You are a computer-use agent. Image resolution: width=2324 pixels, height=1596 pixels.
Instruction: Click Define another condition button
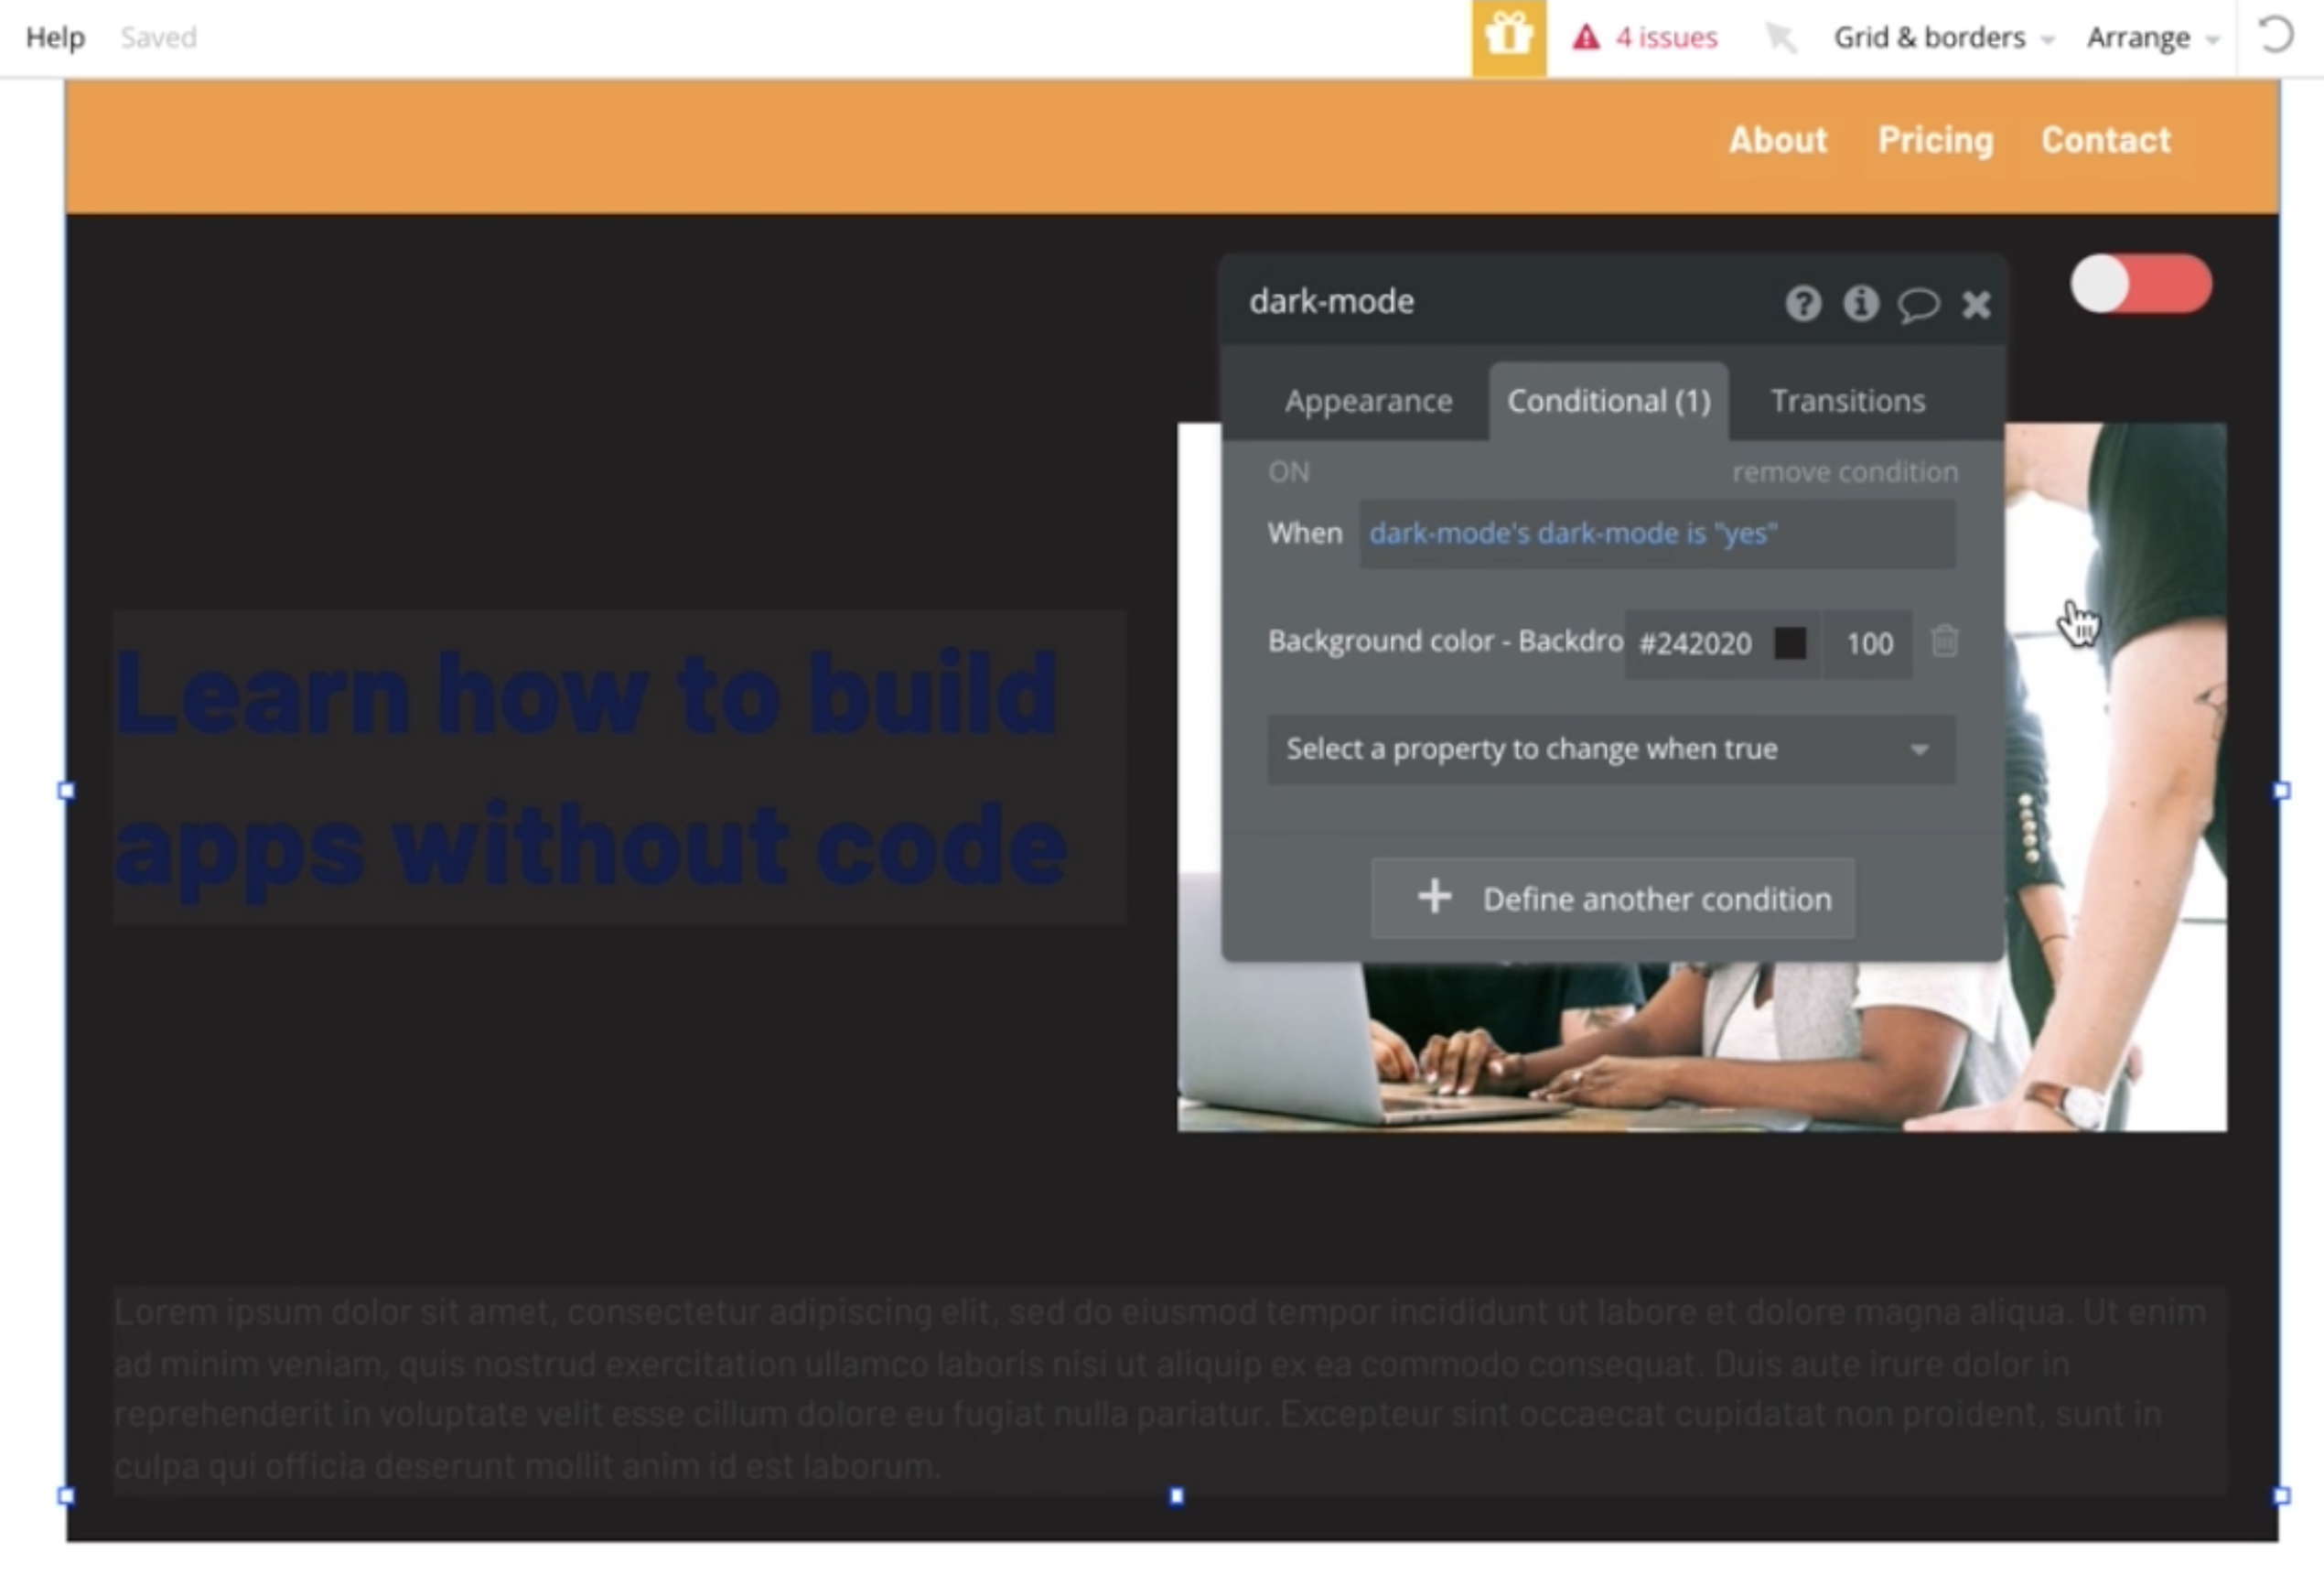1613,898
